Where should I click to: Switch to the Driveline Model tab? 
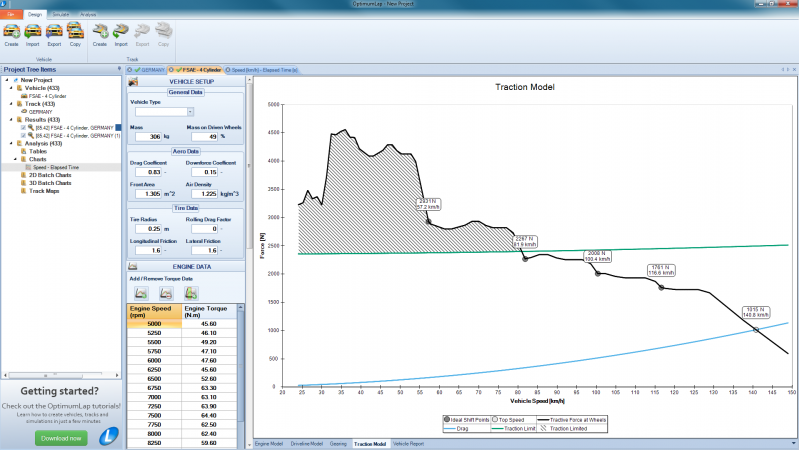tap(306, 444)
